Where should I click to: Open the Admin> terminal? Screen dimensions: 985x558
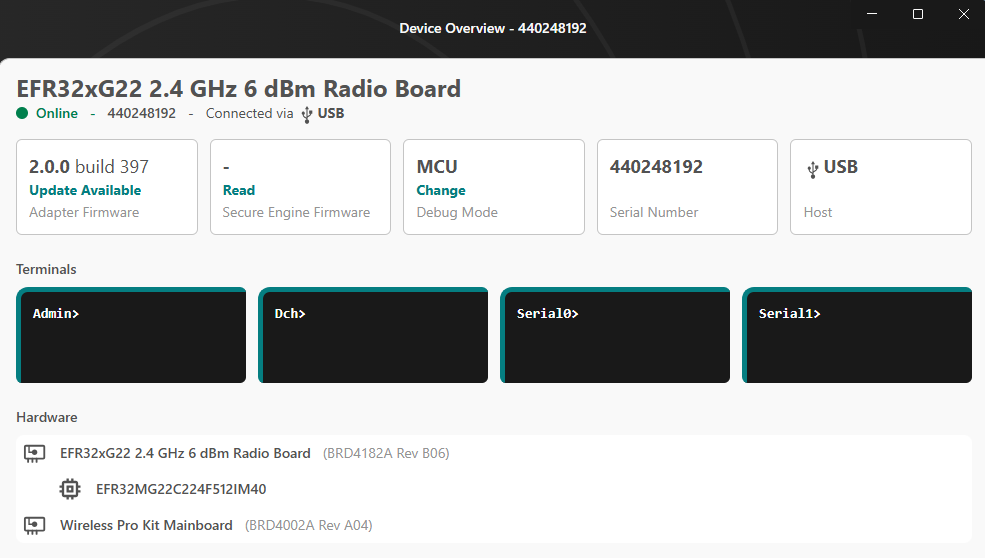[x=131, y=335]
